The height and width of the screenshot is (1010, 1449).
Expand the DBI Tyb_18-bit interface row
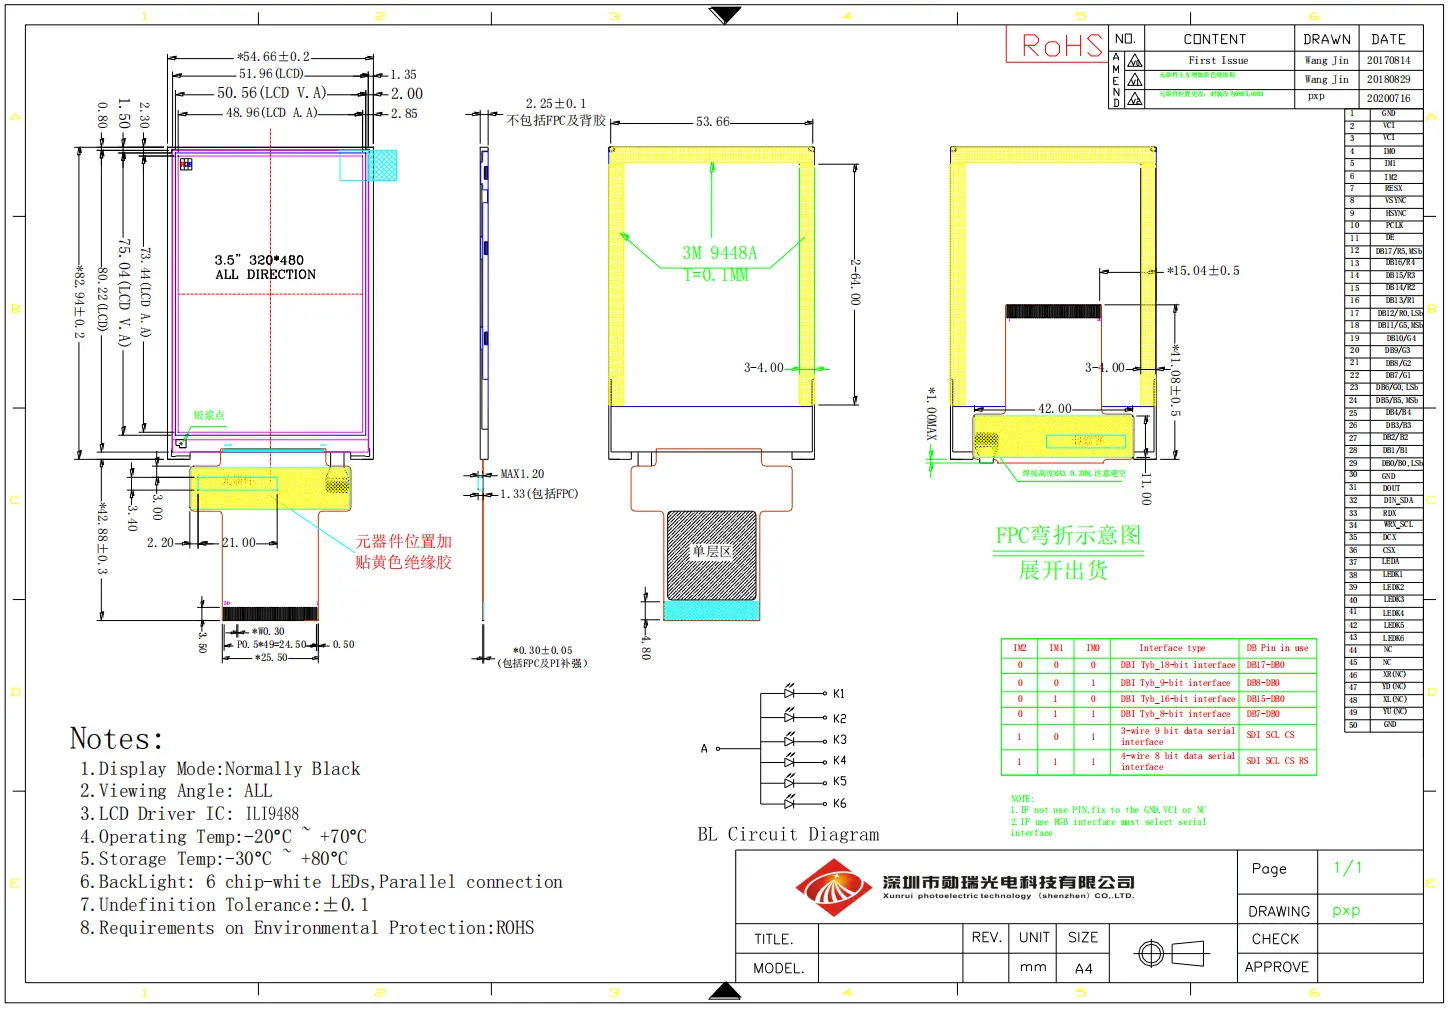[1176, 665]
